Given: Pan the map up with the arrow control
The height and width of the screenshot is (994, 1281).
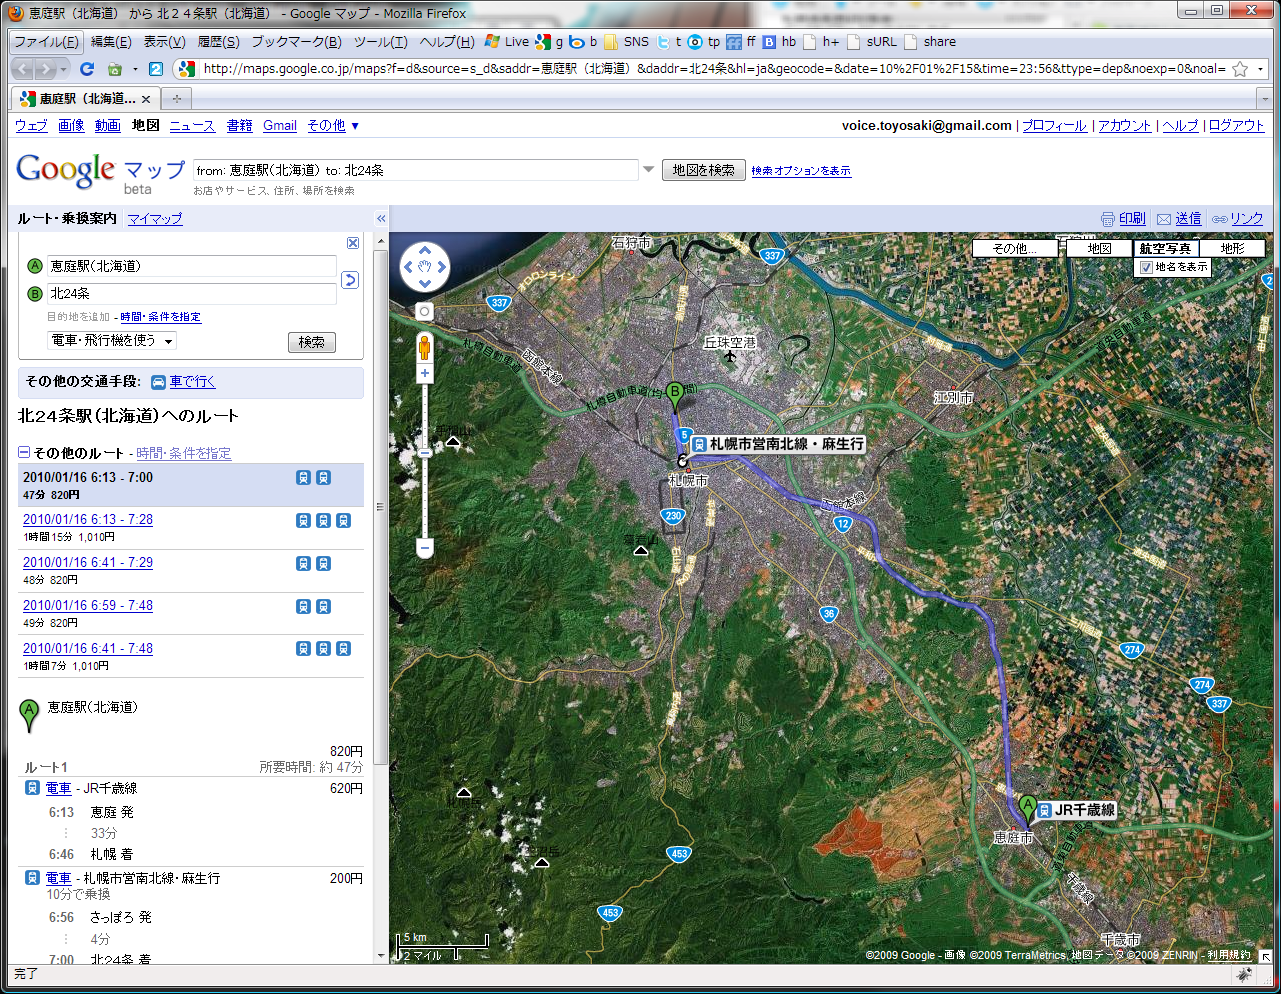Looking at the screenshot, I should click(x=425, y=250).
